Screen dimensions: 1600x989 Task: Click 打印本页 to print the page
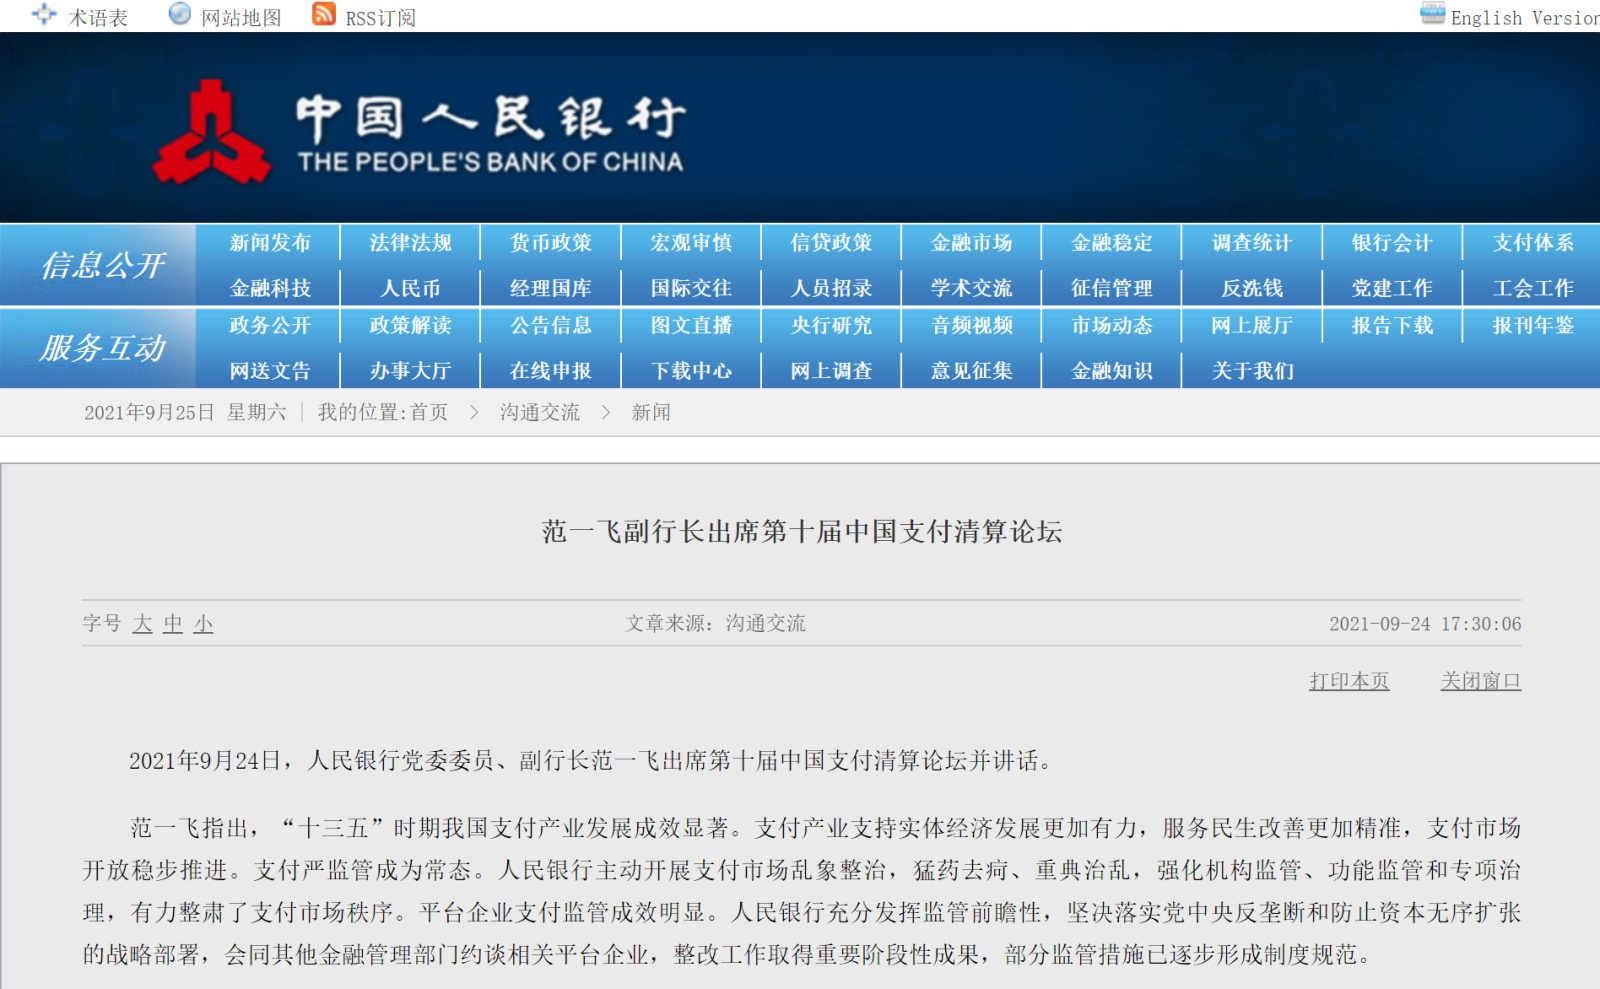click(1349, 681)
